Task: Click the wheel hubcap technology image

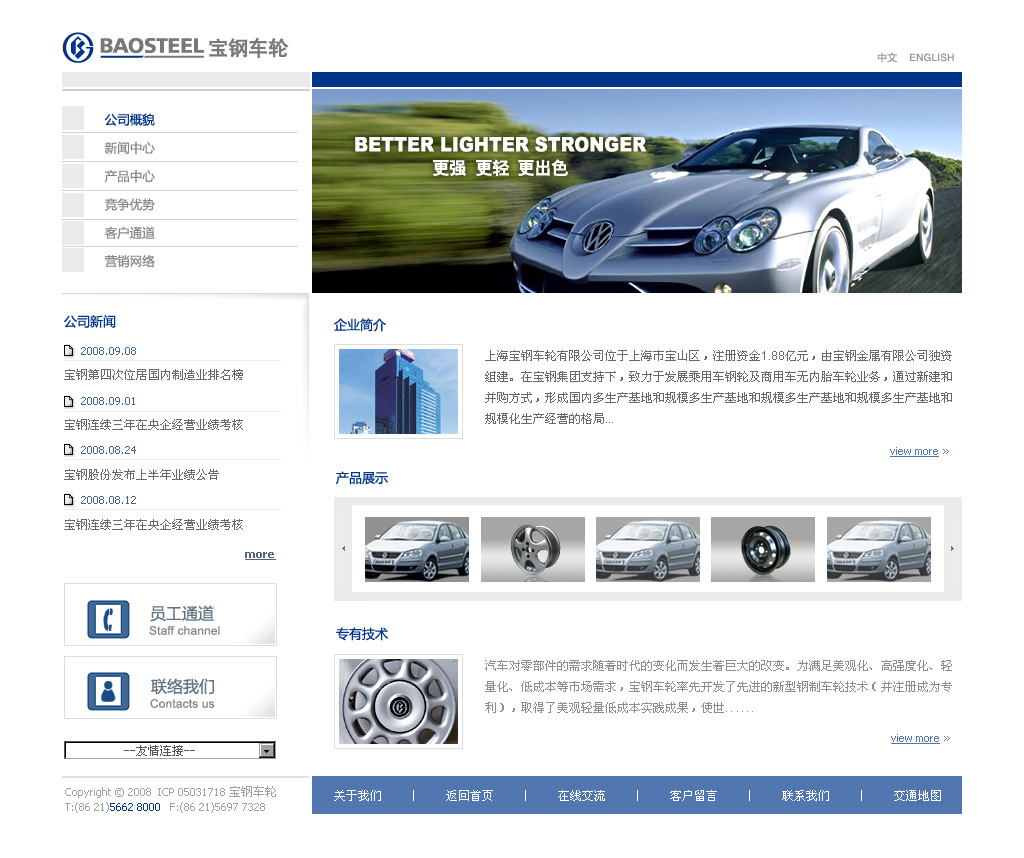Action: tap(398, 701)
